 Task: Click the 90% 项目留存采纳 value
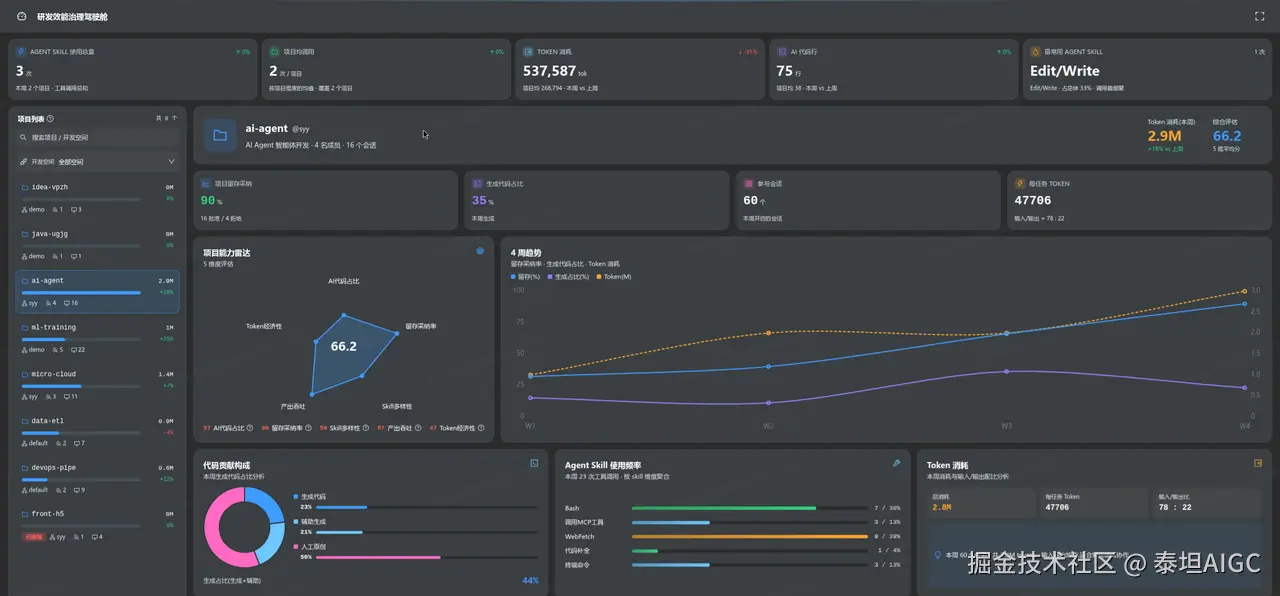click(x=211, y=200)
